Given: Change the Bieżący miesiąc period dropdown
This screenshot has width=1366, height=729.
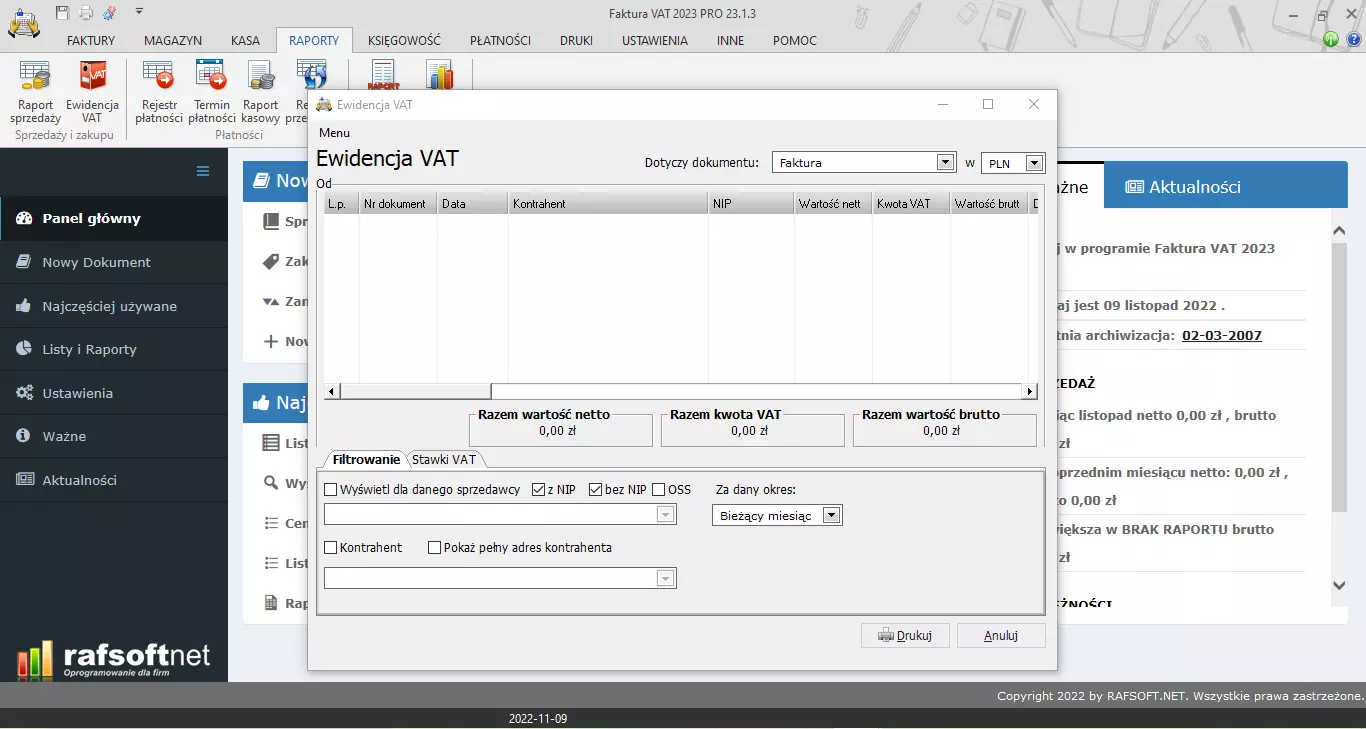Looking at the screenshot, I should click(831, 514).
